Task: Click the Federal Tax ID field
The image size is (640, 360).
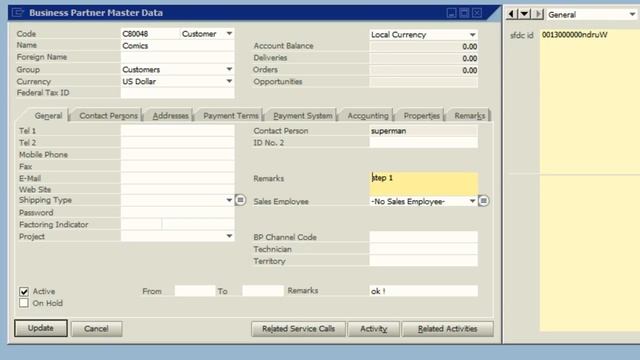Action: [x=178, y=93]
